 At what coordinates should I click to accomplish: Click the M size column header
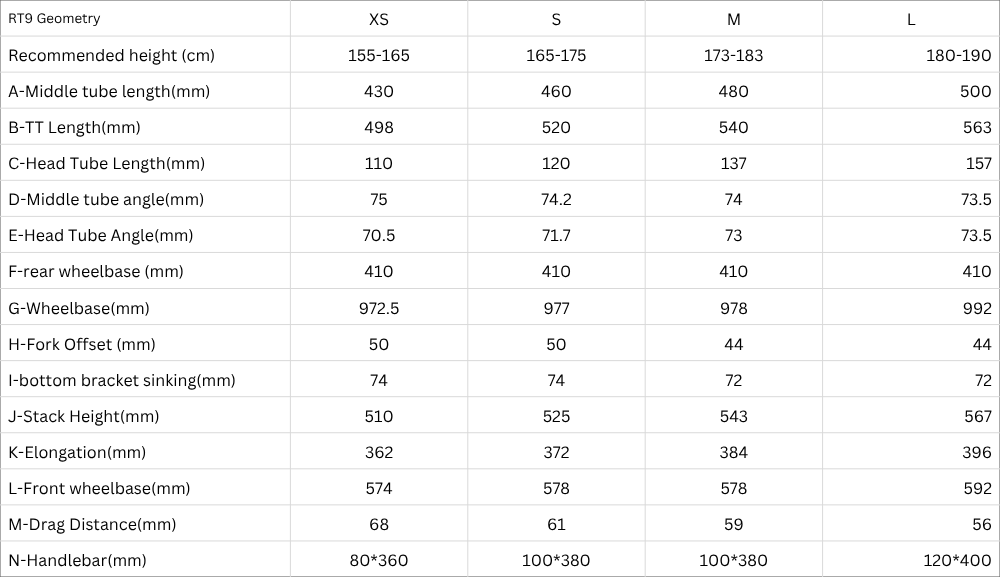[x=733, y=19]
